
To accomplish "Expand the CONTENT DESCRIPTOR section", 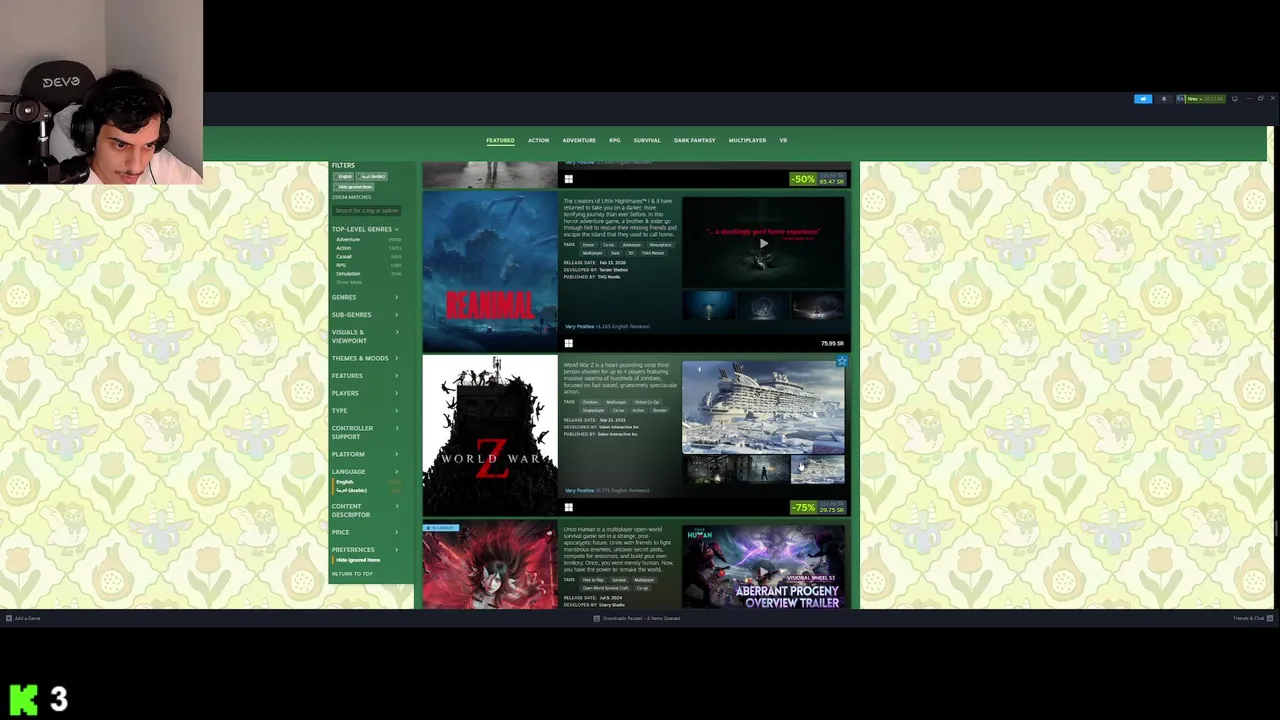I will tap(365, 511).
